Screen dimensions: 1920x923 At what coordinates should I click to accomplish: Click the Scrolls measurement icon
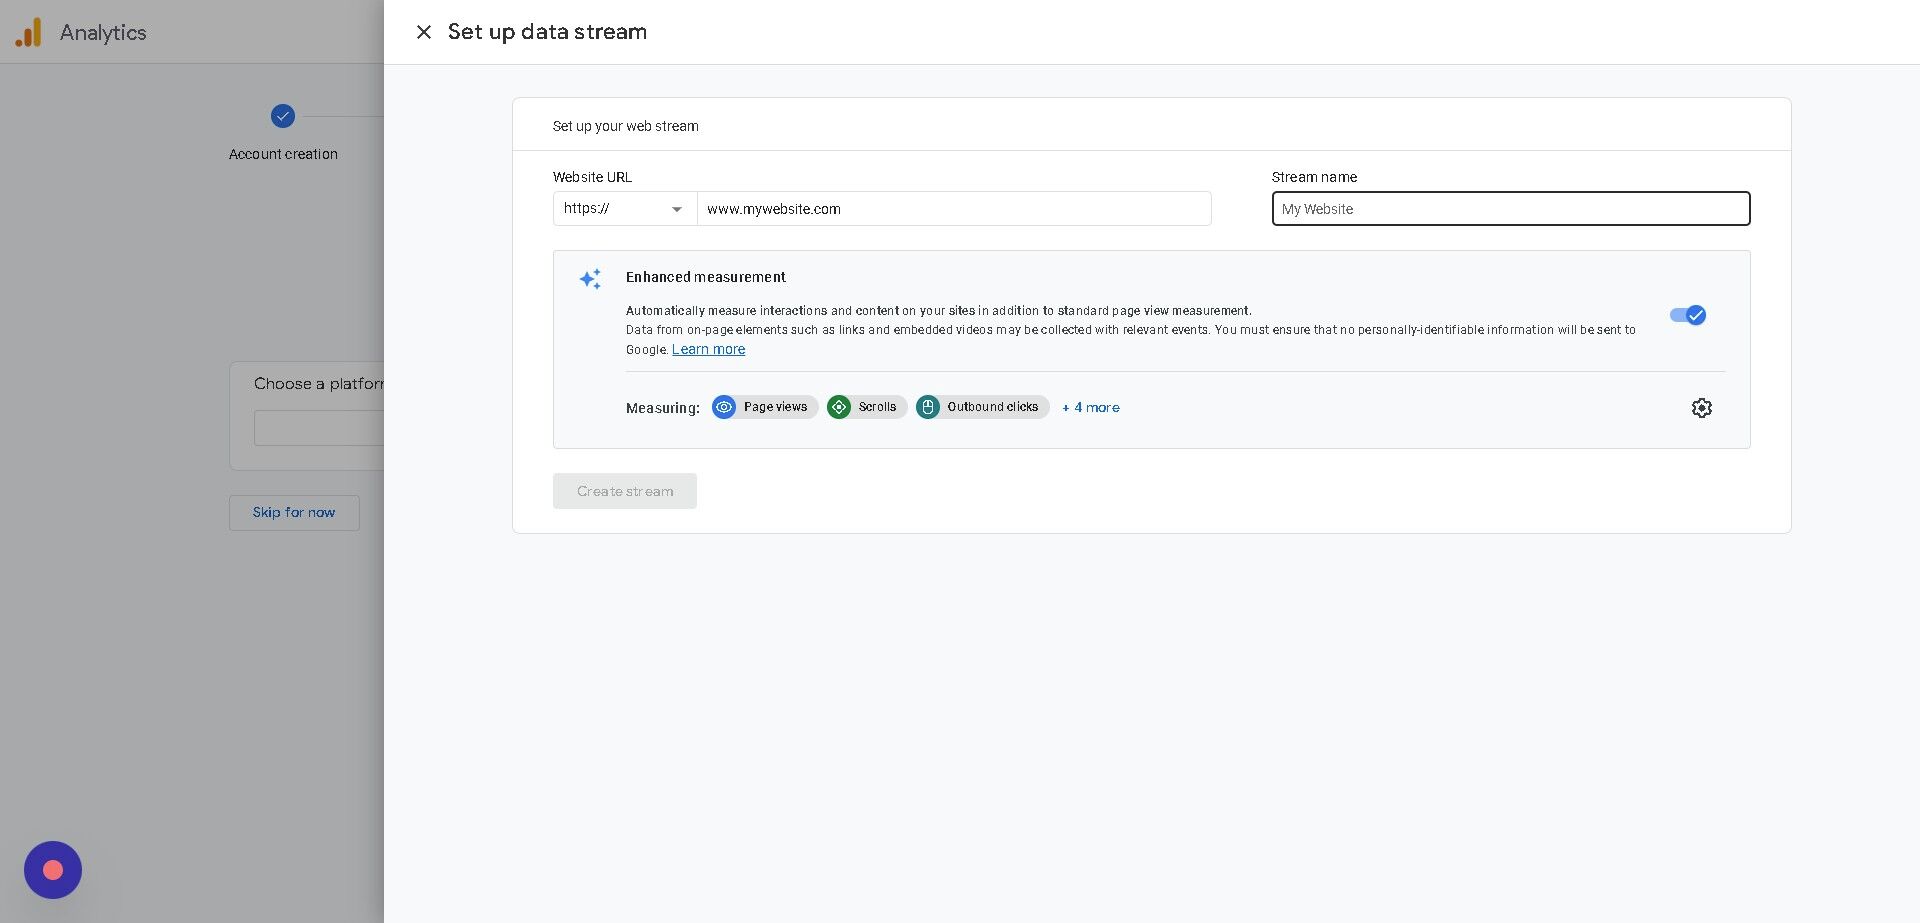[x=839, y=407]
